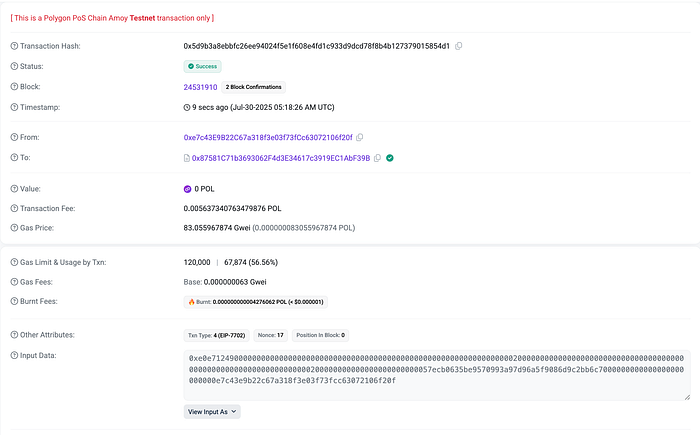Click the Burnt fees POL badge

point(256,302)
